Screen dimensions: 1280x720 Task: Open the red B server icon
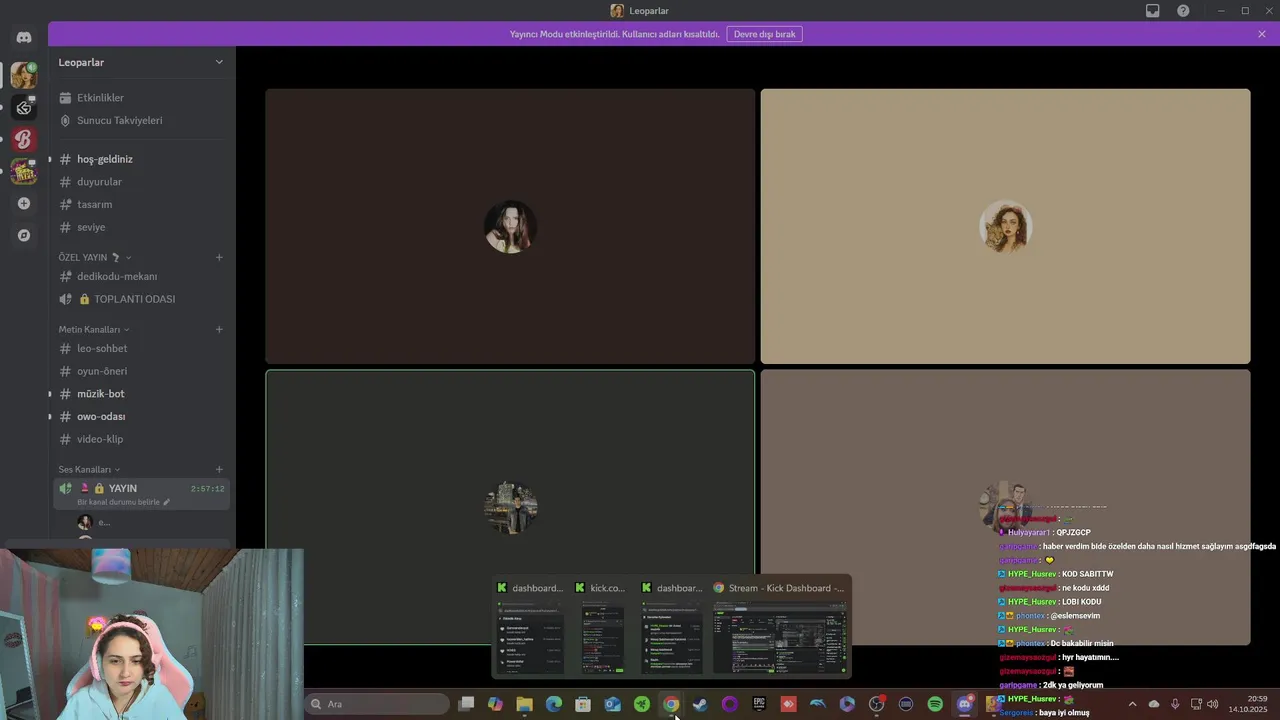pyautogui.click(x=24, y=139)
